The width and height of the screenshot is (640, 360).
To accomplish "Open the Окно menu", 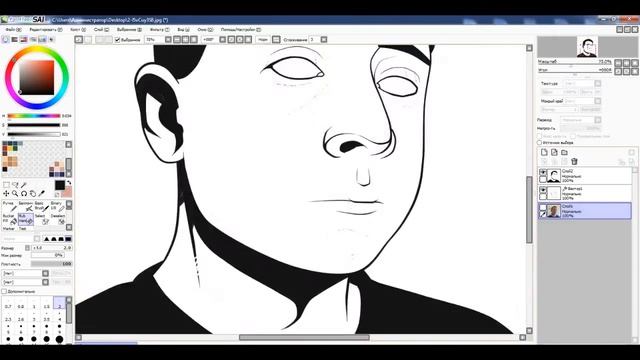I will (x=205, y=30).
